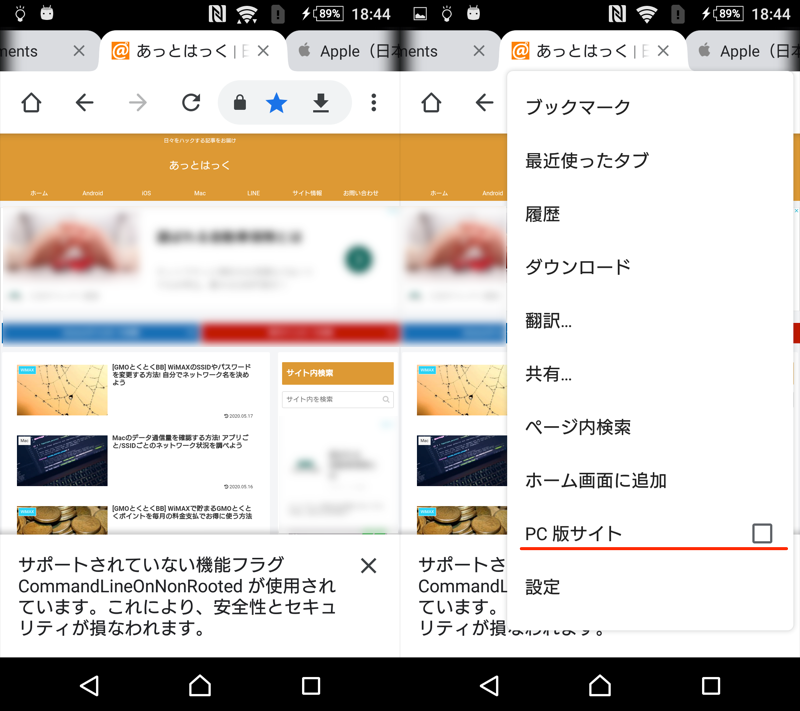Tap the padlock site info icon

pyautogui.click(x=240, y=103)
